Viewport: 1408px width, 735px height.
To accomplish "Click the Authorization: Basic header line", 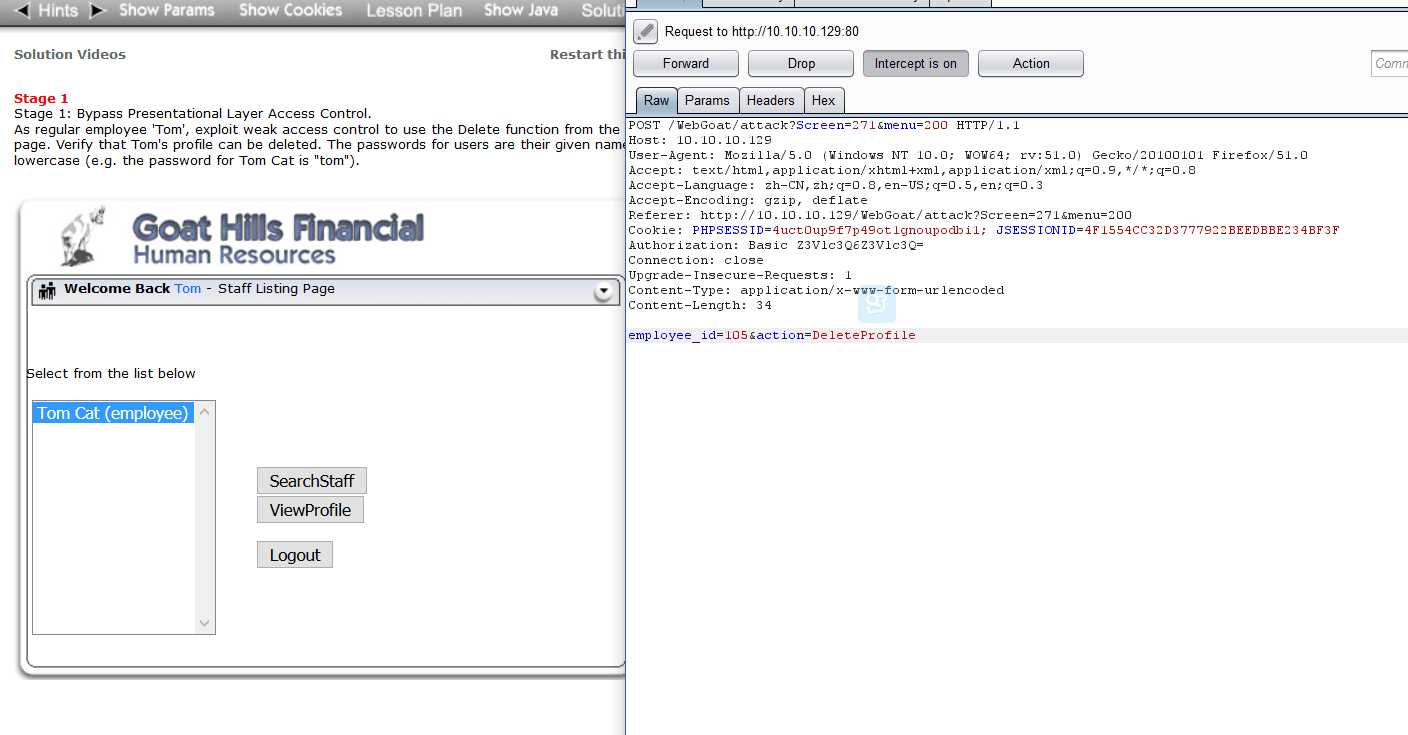I will 776,246.
